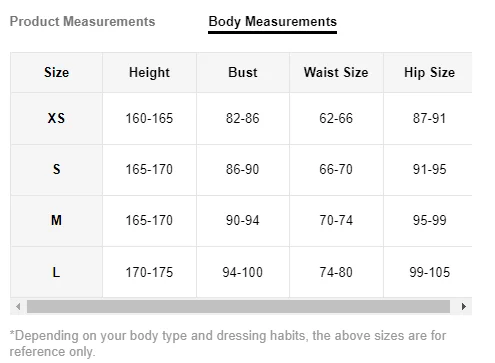Click the scrollbar's left arrow
495x363 pixels.
click(x=18, y=306)
